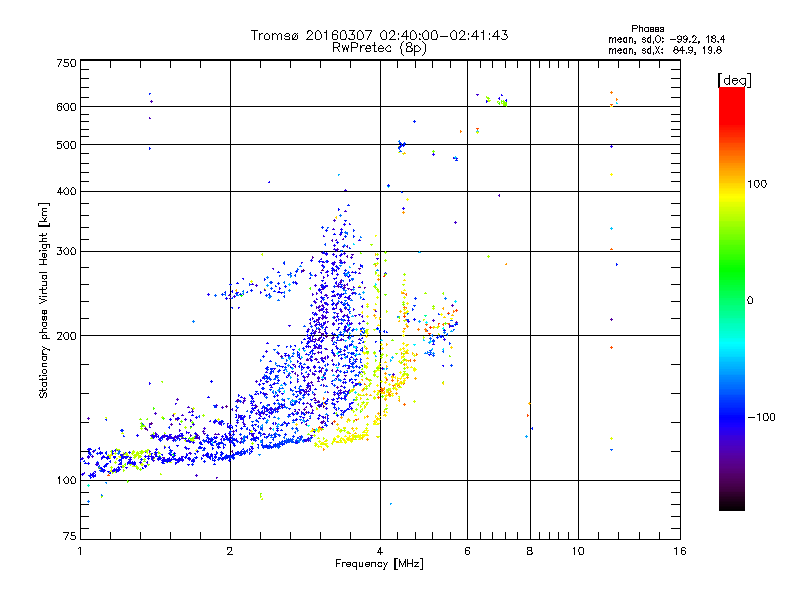Click the '600' y-axis tick label
Viewport: 800px width, 600px height.
pos(66,107)
